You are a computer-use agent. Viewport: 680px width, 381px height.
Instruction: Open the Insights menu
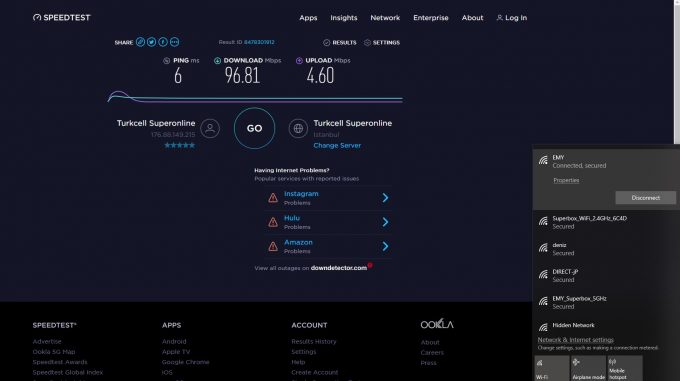pos(344,18)
